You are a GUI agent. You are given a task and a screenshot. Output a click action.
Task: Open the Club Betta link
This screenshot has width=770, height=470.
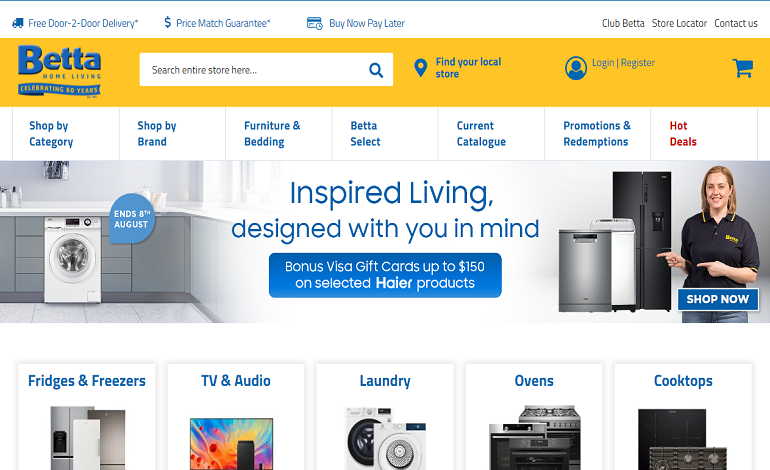(x=623, y=23)
